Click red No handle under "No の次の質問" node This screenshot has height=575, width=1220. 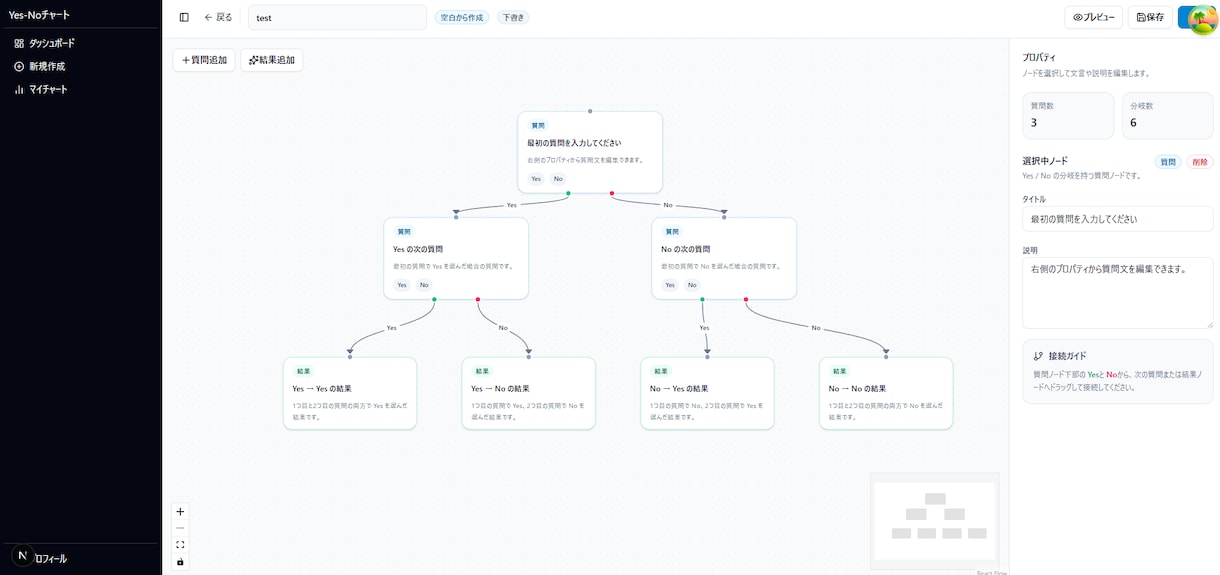746,299
